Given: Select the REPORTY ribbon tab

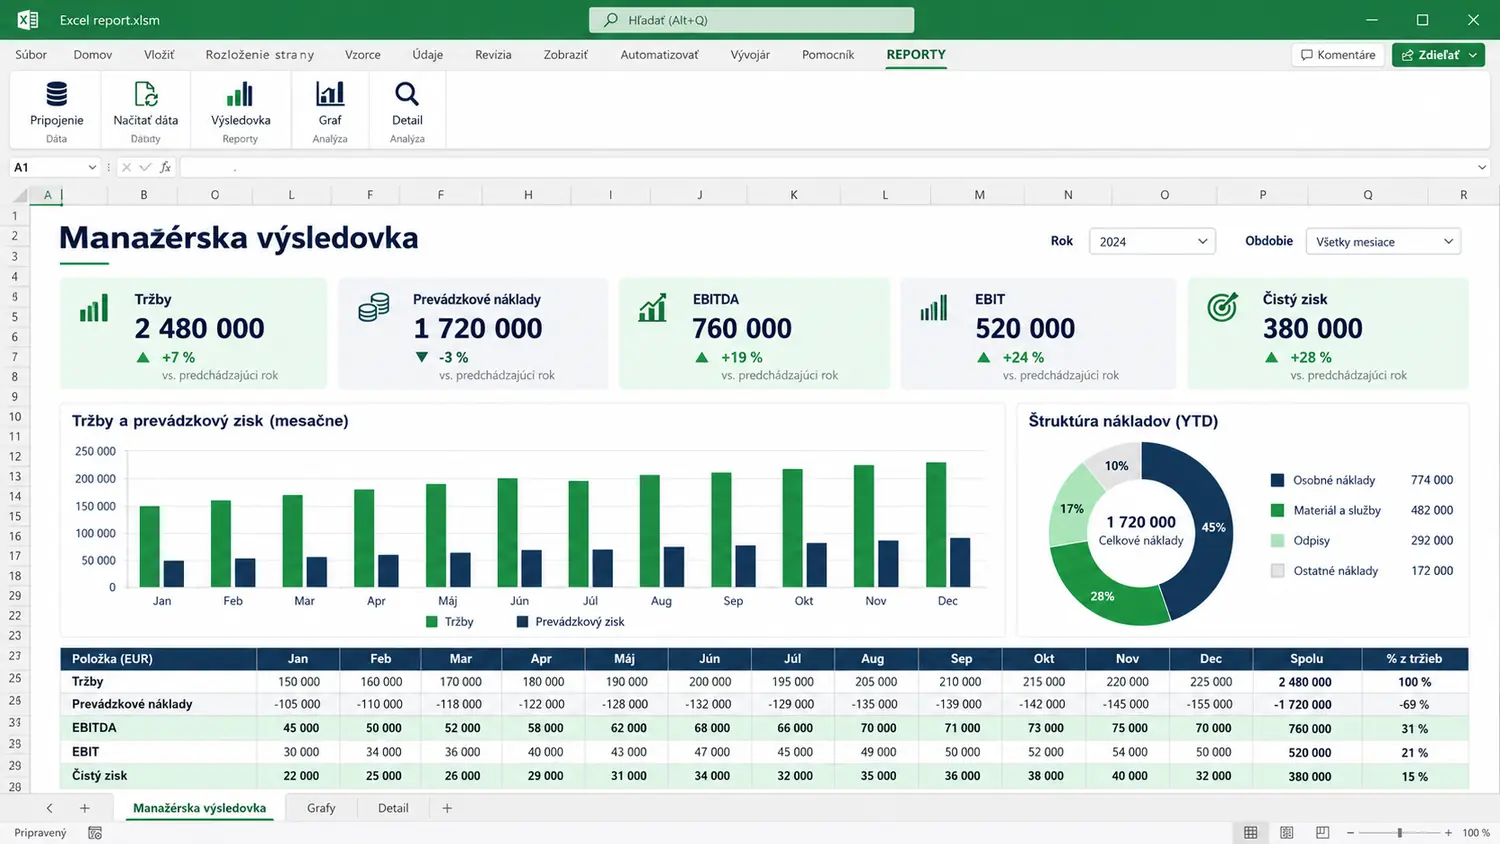Looking at the screenshot, I should [916, 55].
